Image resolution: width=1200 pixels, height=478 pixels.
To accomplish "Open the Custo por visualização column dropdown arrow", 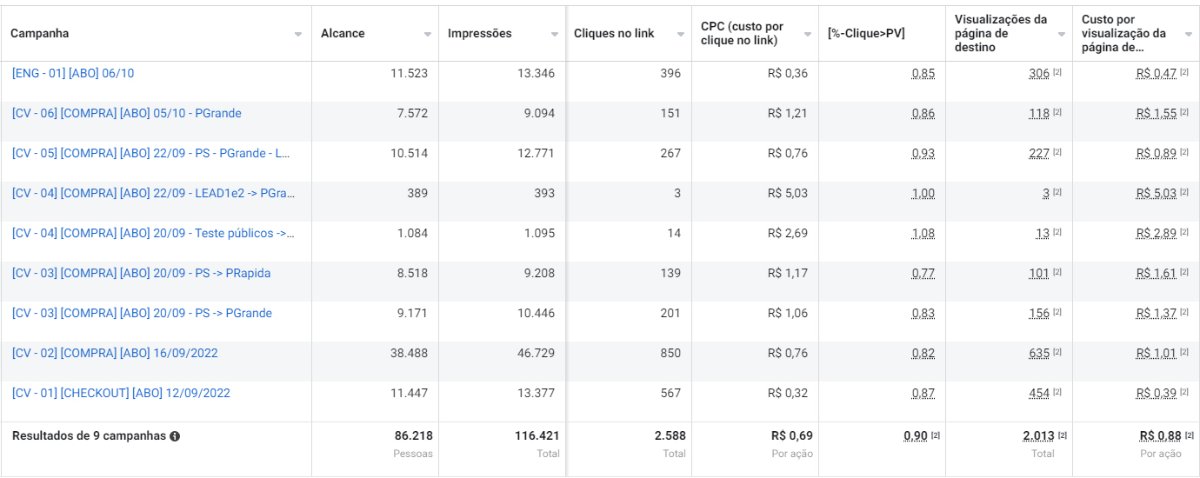I will click(x=1188, y=34).
